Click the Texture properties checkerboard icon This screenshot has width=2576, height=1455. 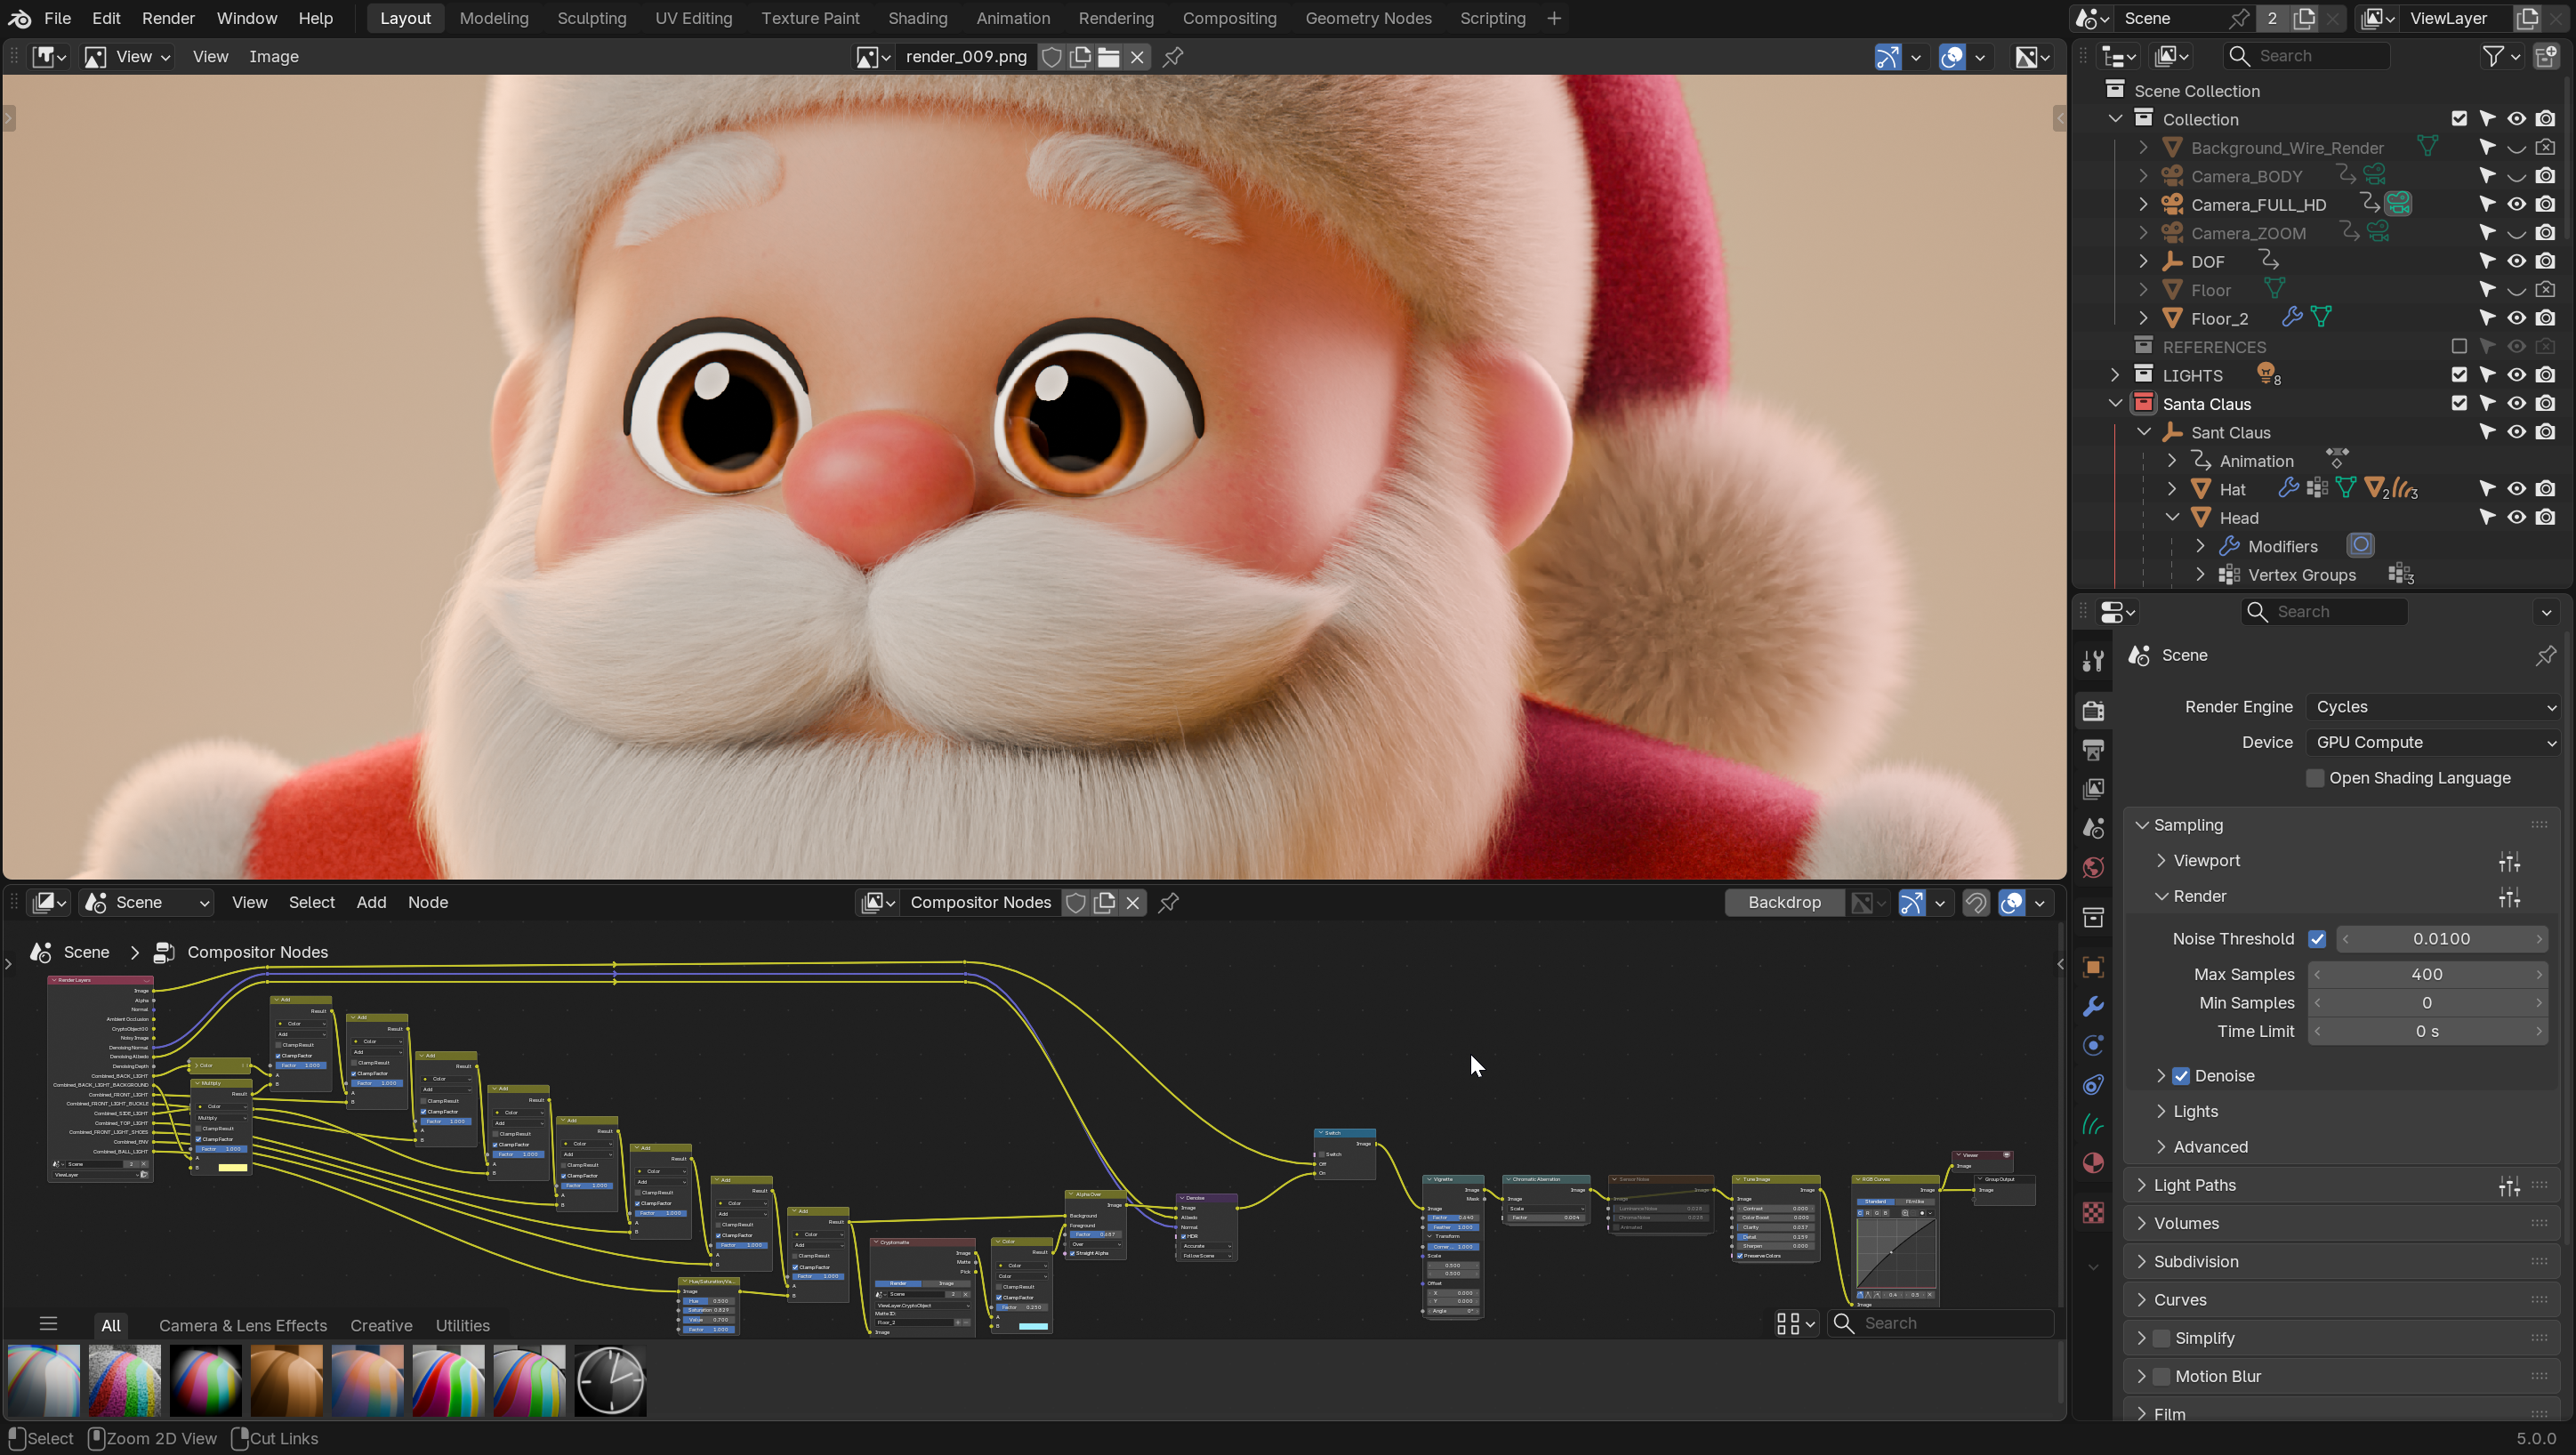point(2093,1213)
